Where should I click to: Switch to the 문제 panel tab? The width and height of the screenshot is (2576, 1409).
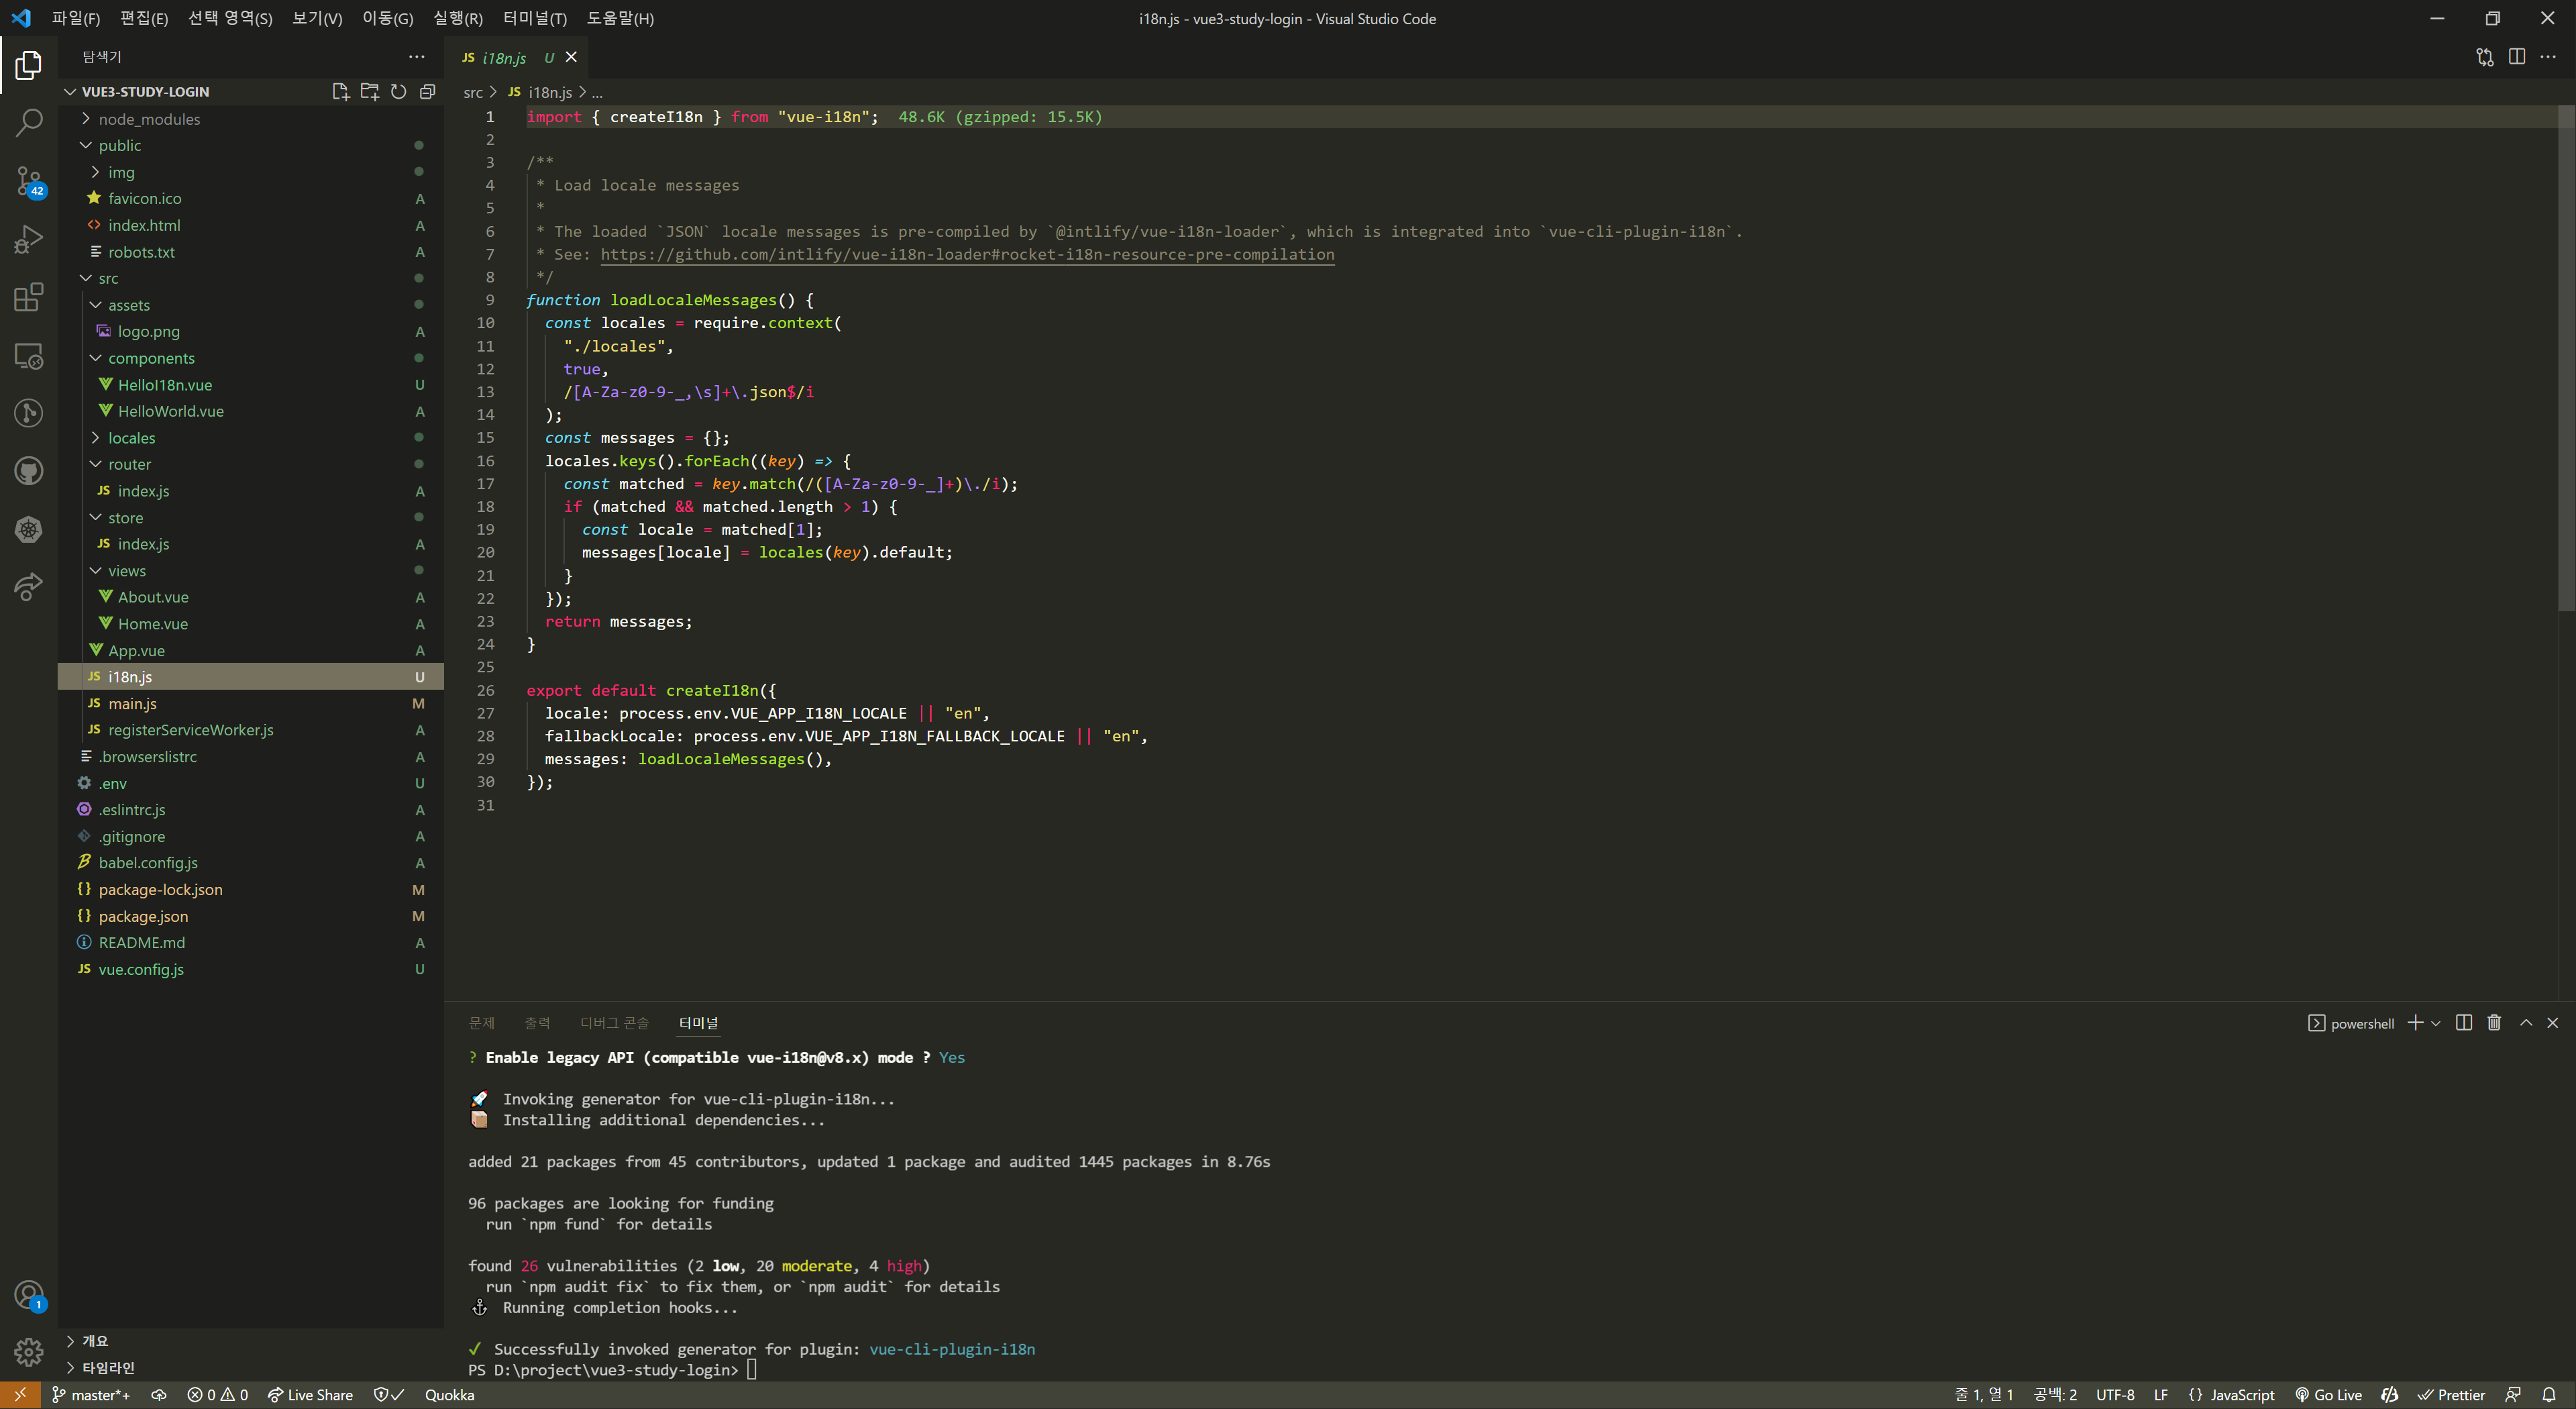point(482,1022)
